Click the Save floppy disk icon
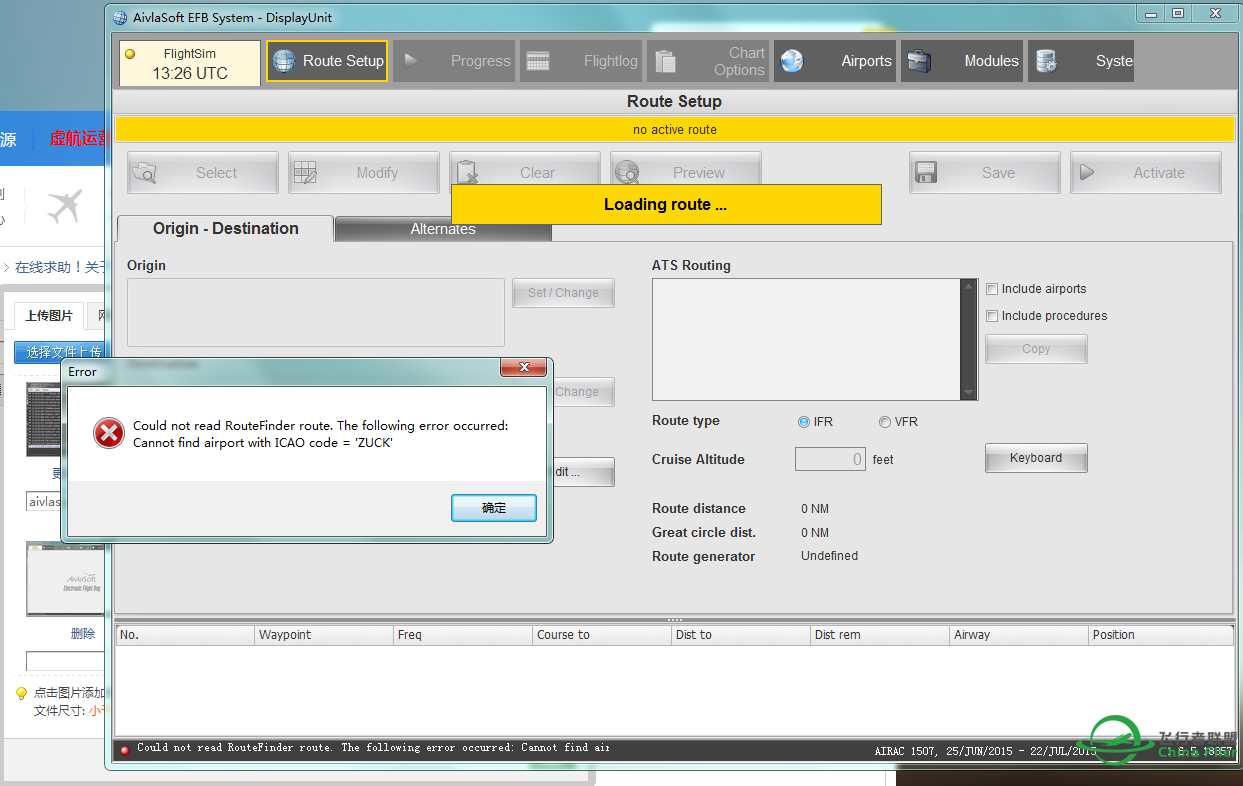 tap(926, 173)
